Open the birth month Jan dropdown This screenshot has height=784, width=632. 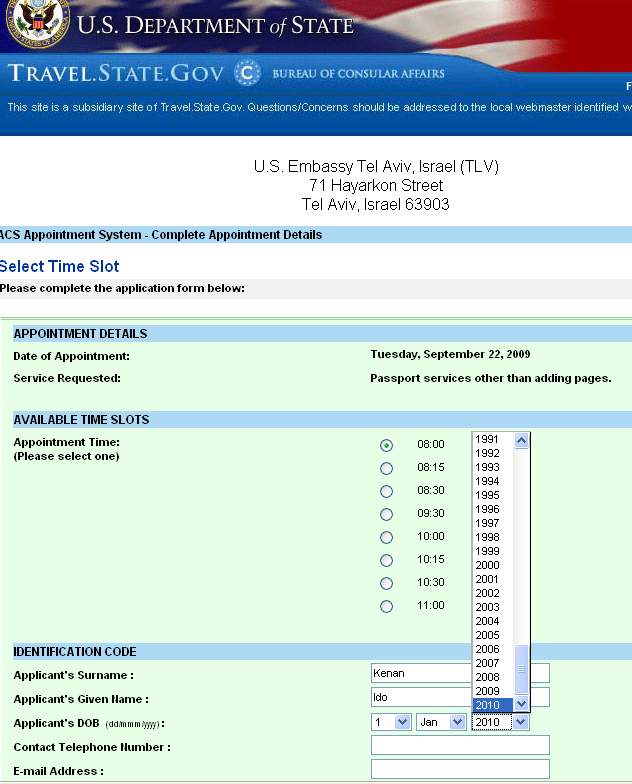coord(440,722)
